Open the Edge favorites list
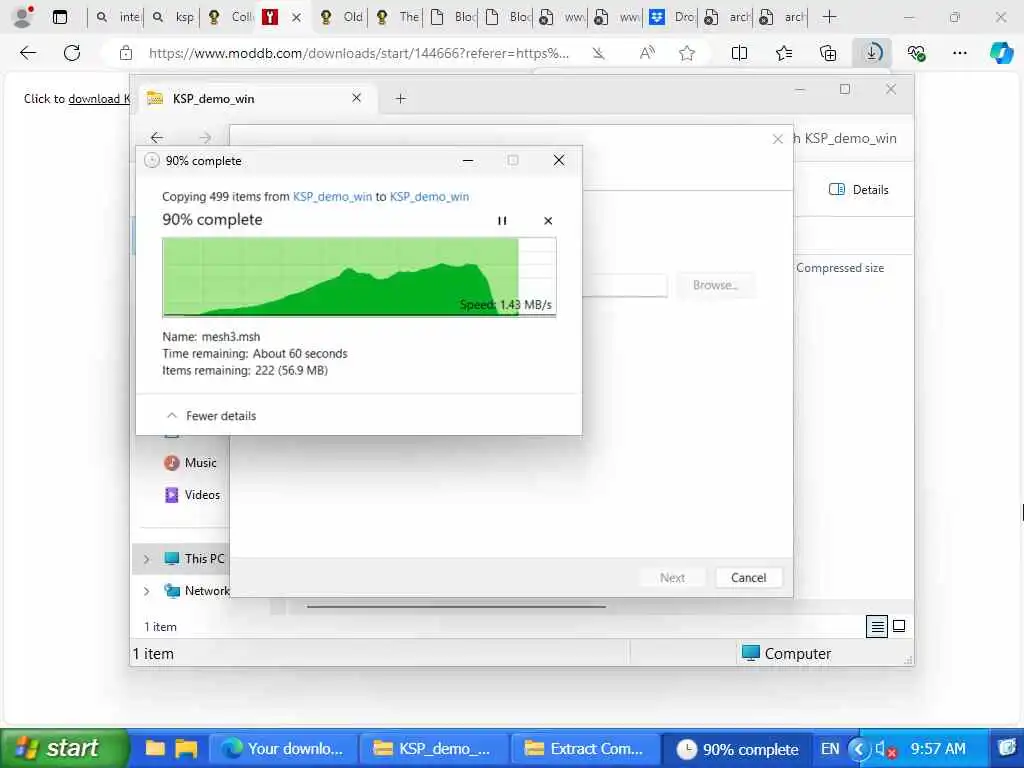The image size is (1024, 768). [x=784, y=53]
